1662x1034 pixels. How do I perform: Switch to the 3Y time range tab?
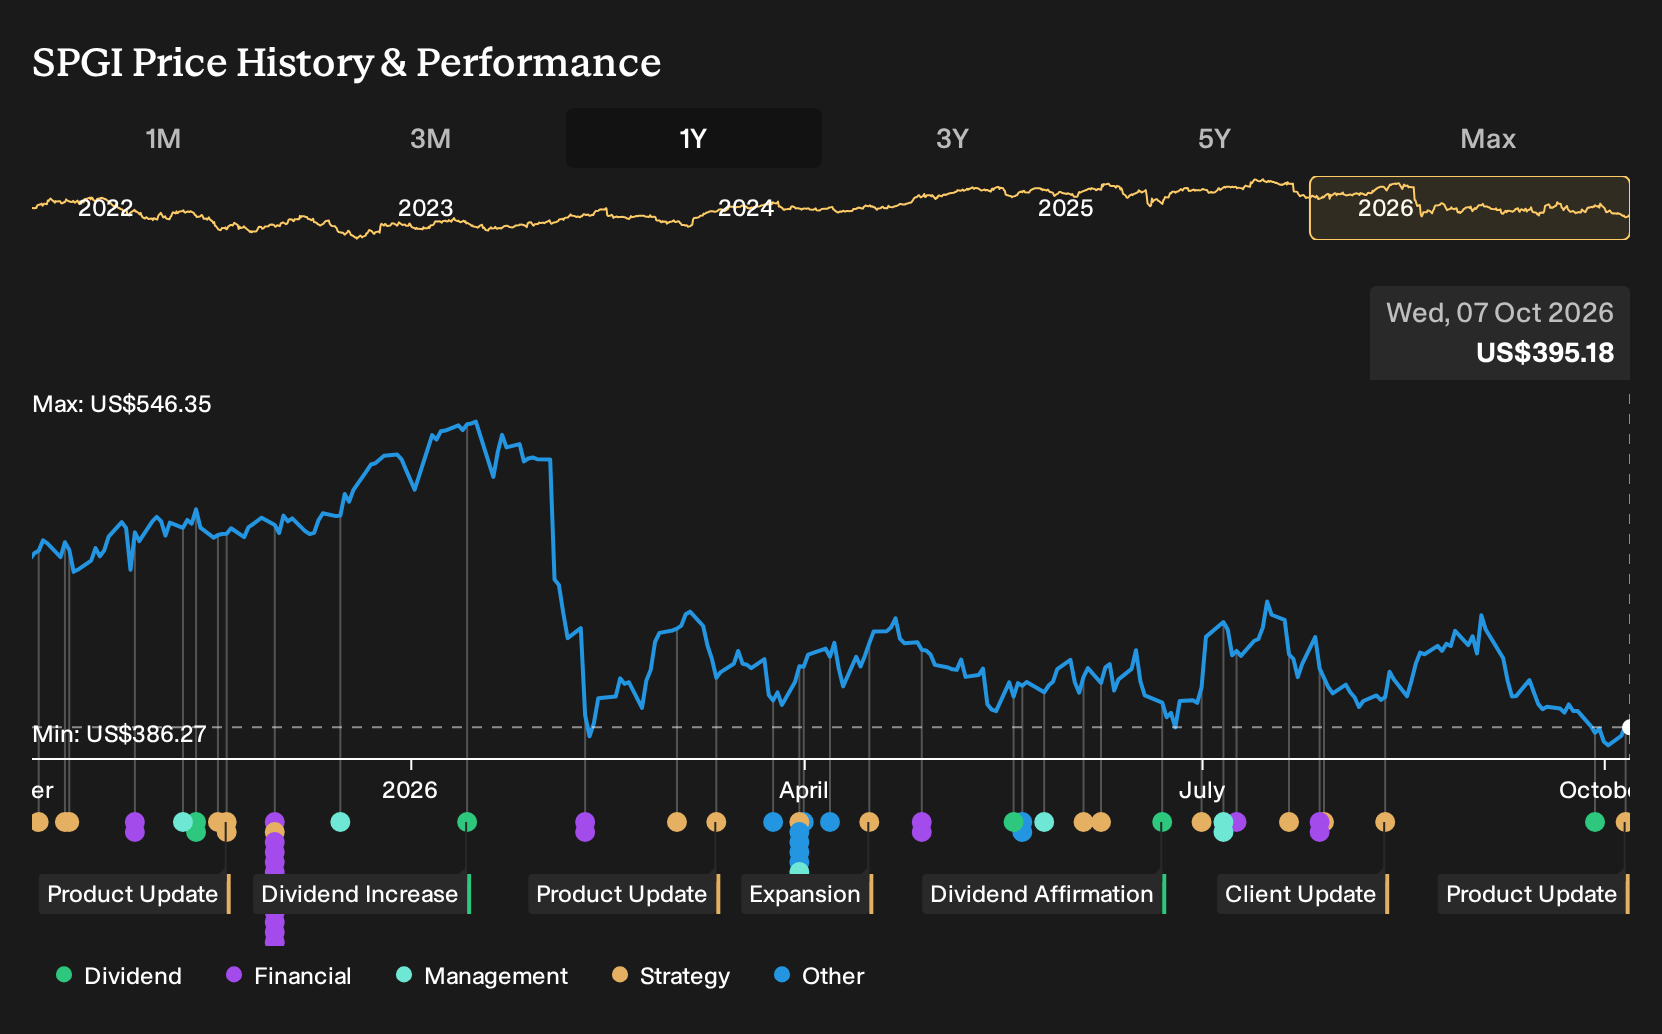pos(952,139)
